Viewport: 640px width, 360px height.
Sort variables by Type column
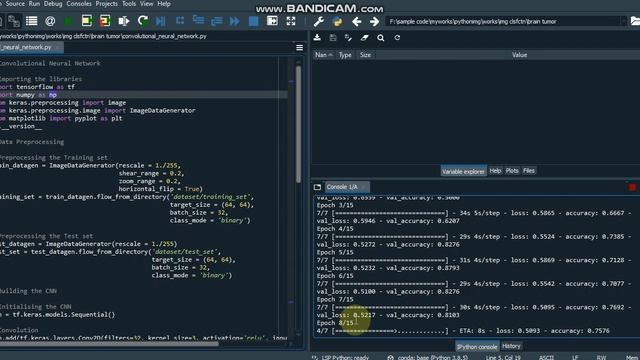point(345,55)
